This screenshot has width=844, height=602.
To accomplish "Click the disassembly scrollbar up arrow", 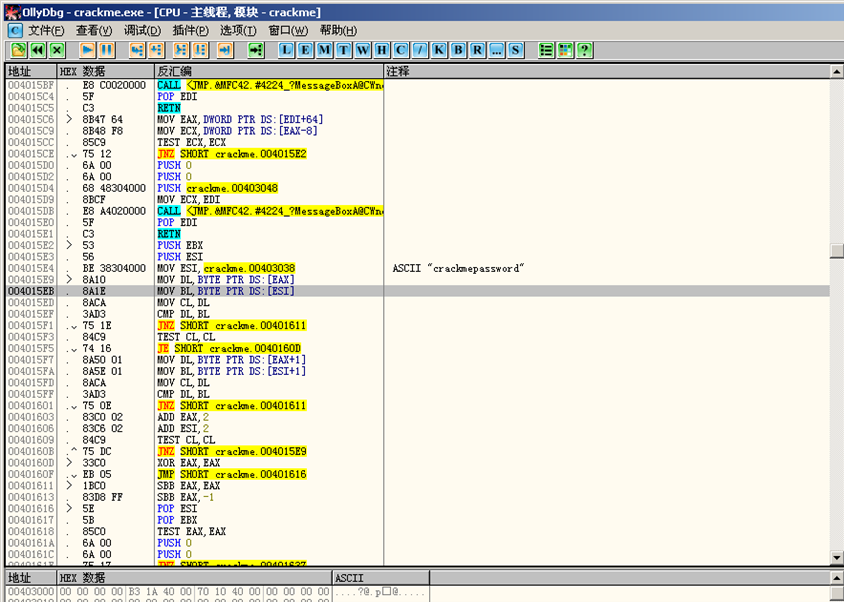I will (836, 71).
